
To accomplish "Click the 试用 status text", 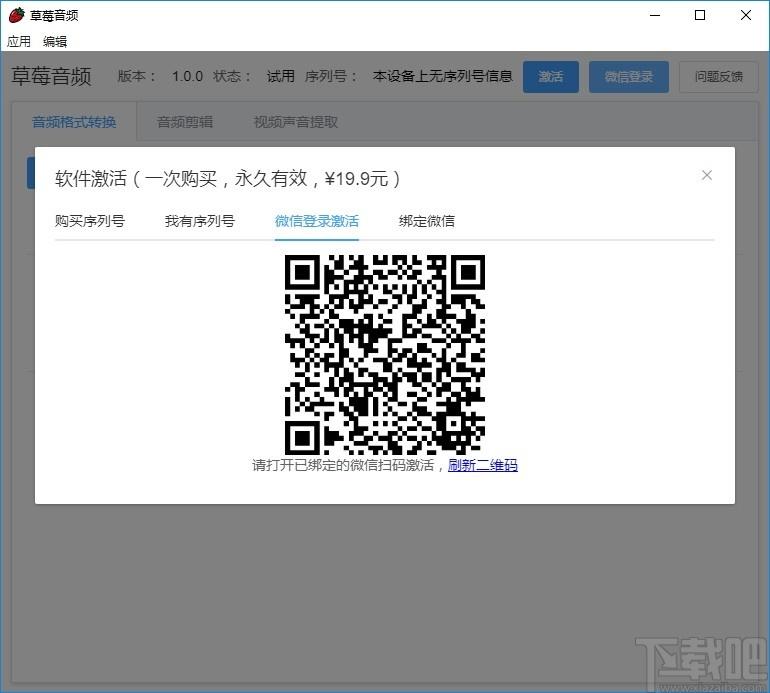I will [280, 76].
